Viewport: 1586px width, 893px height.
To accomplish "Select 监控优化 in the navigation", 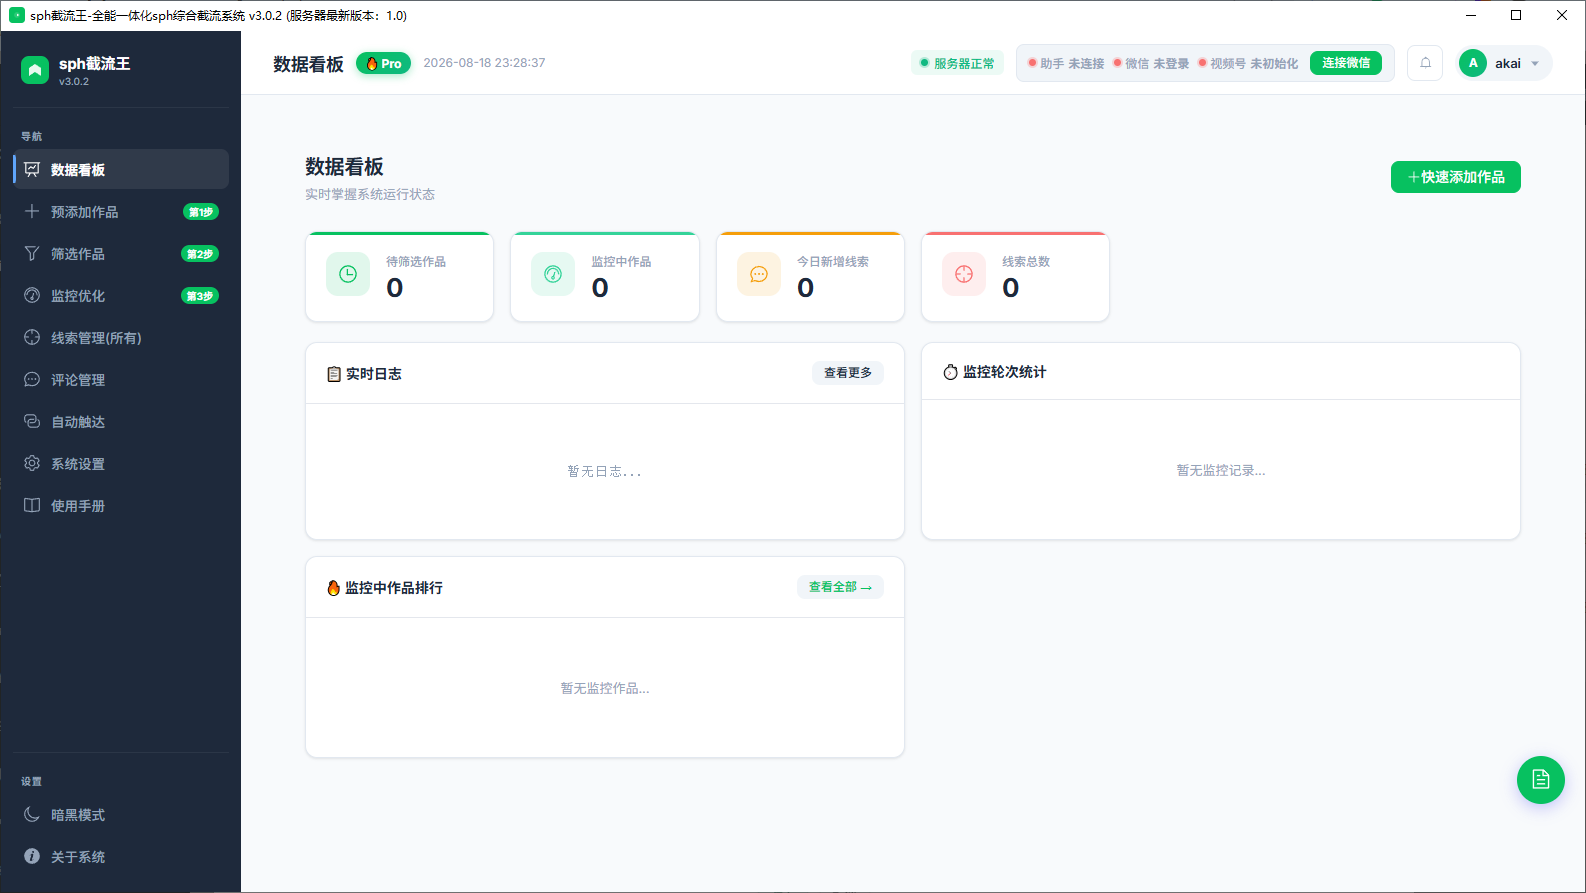I will [x=121, y=295].
